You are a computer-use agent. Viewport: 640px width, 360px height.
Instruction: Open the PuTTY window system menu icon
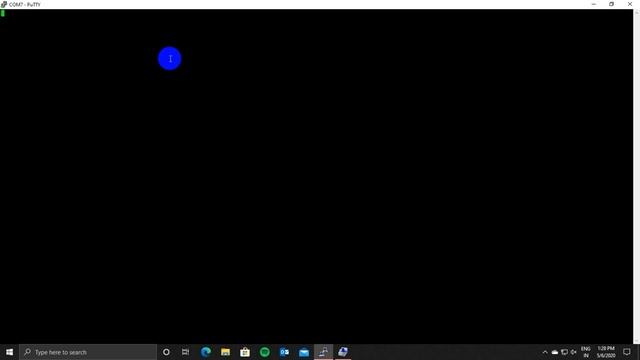4,4
